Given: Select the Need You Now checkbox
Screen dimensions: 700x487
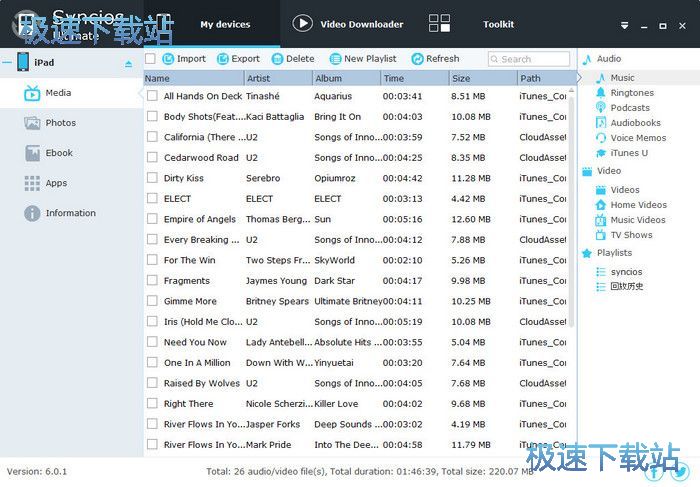Looking at the screenshot, I should coord(152,342).
